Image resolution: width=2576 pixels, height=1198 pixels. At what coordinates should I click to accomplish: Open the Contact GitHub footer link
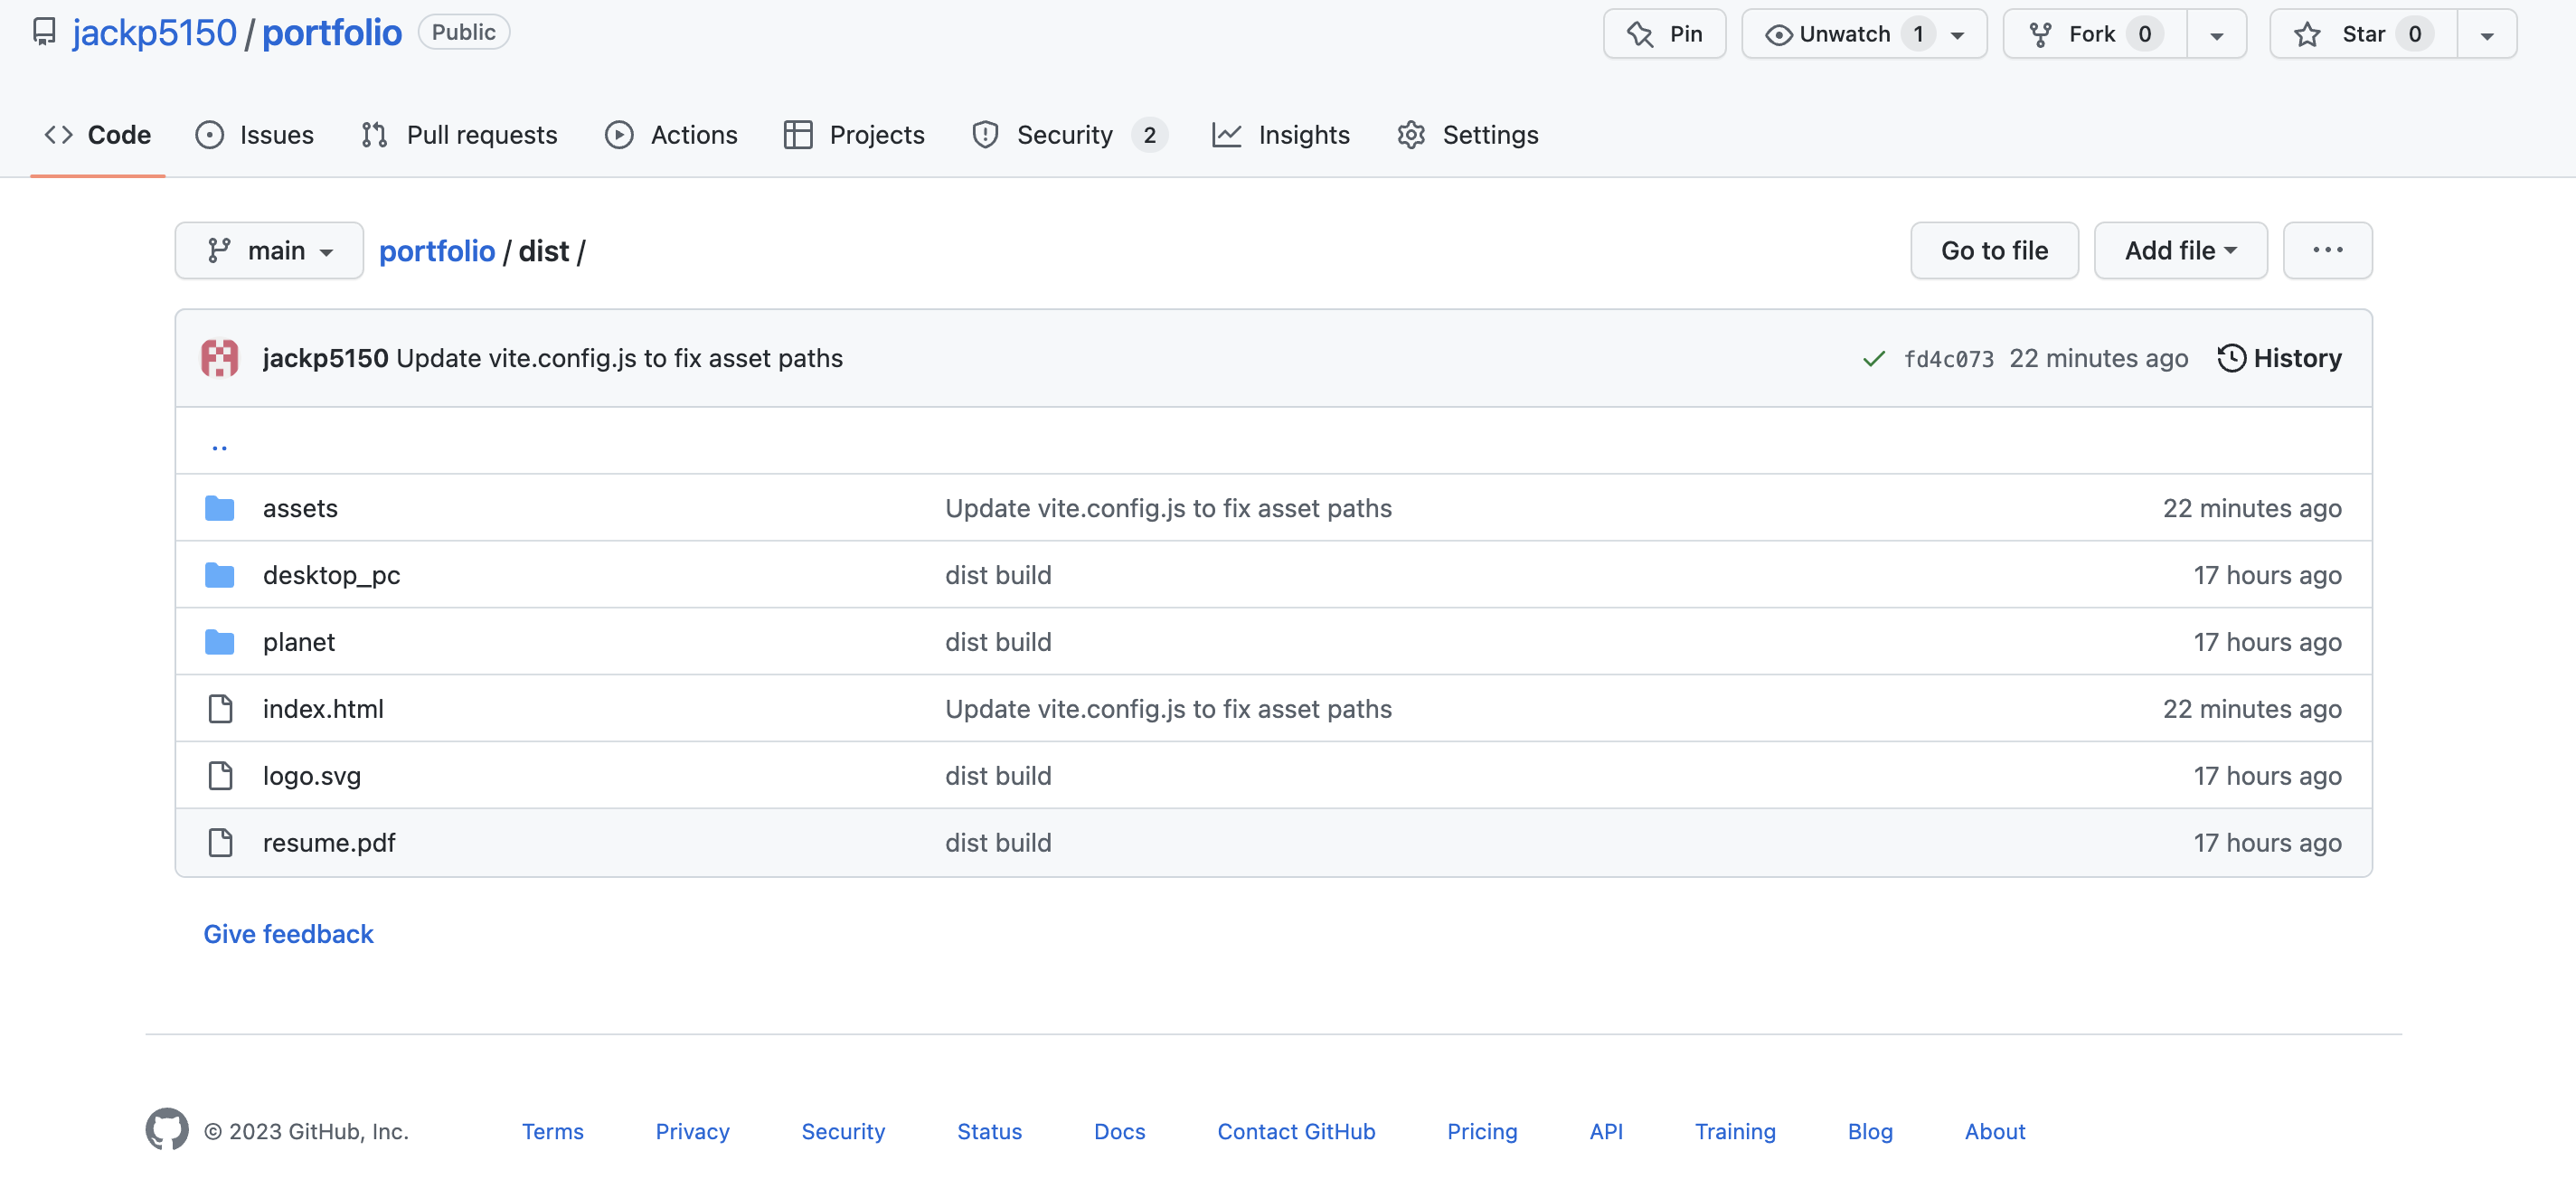click(x=1296, y=1131)
